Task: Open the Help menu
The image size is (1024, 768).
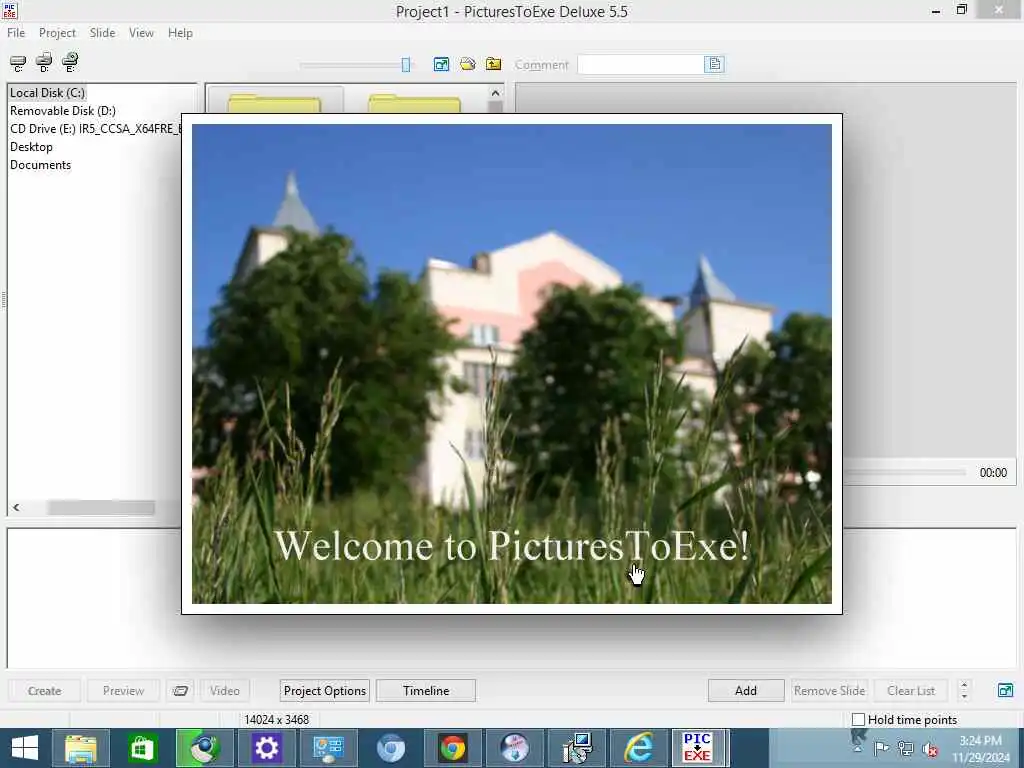Action: tap(180, 33)
